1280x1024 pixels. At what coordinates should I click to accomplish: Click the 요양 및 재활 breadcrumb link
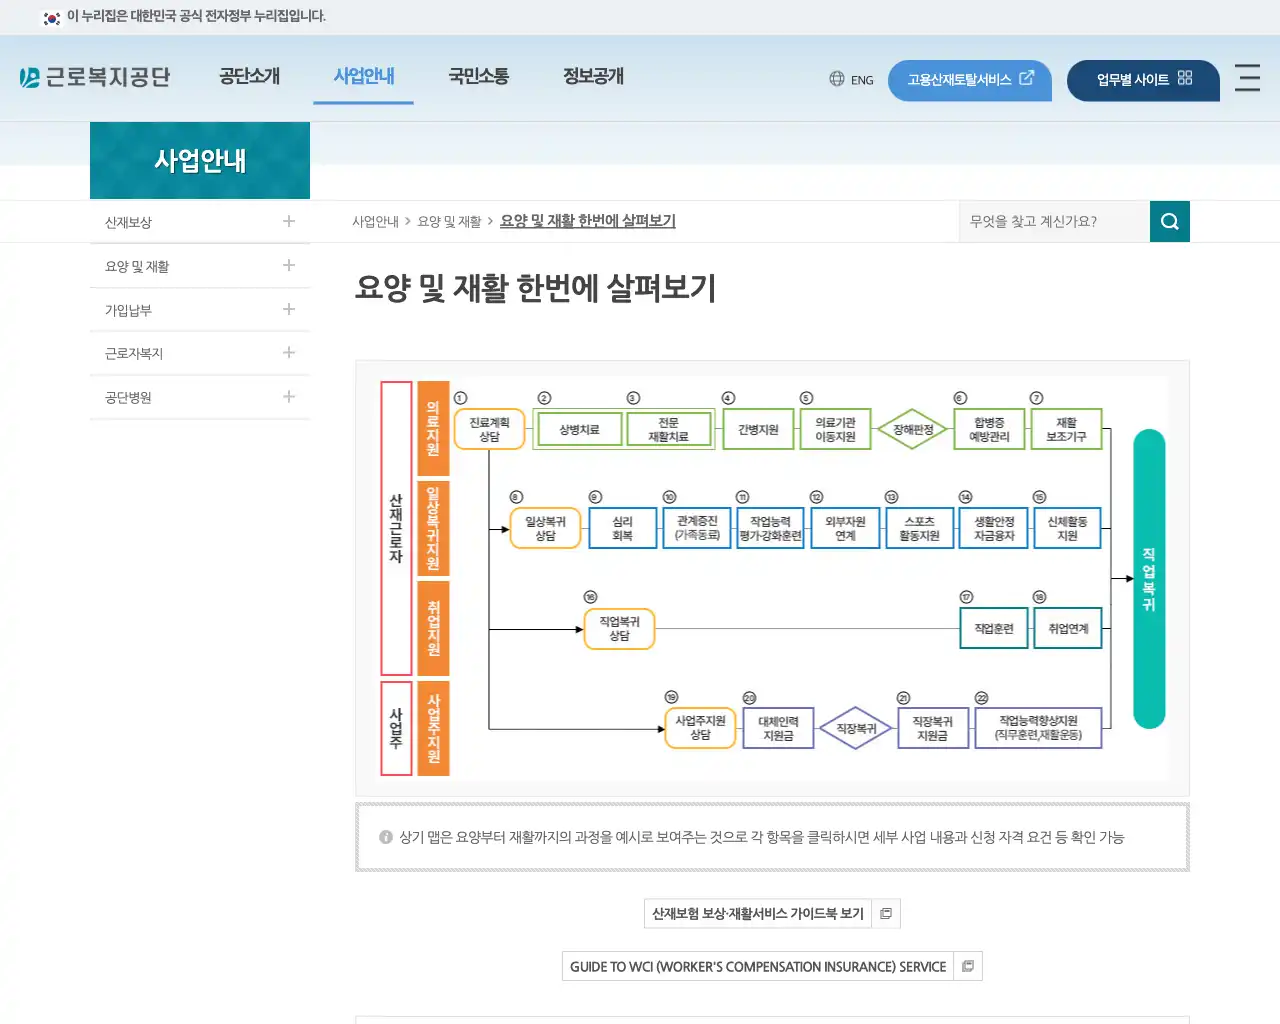[447, 221]
